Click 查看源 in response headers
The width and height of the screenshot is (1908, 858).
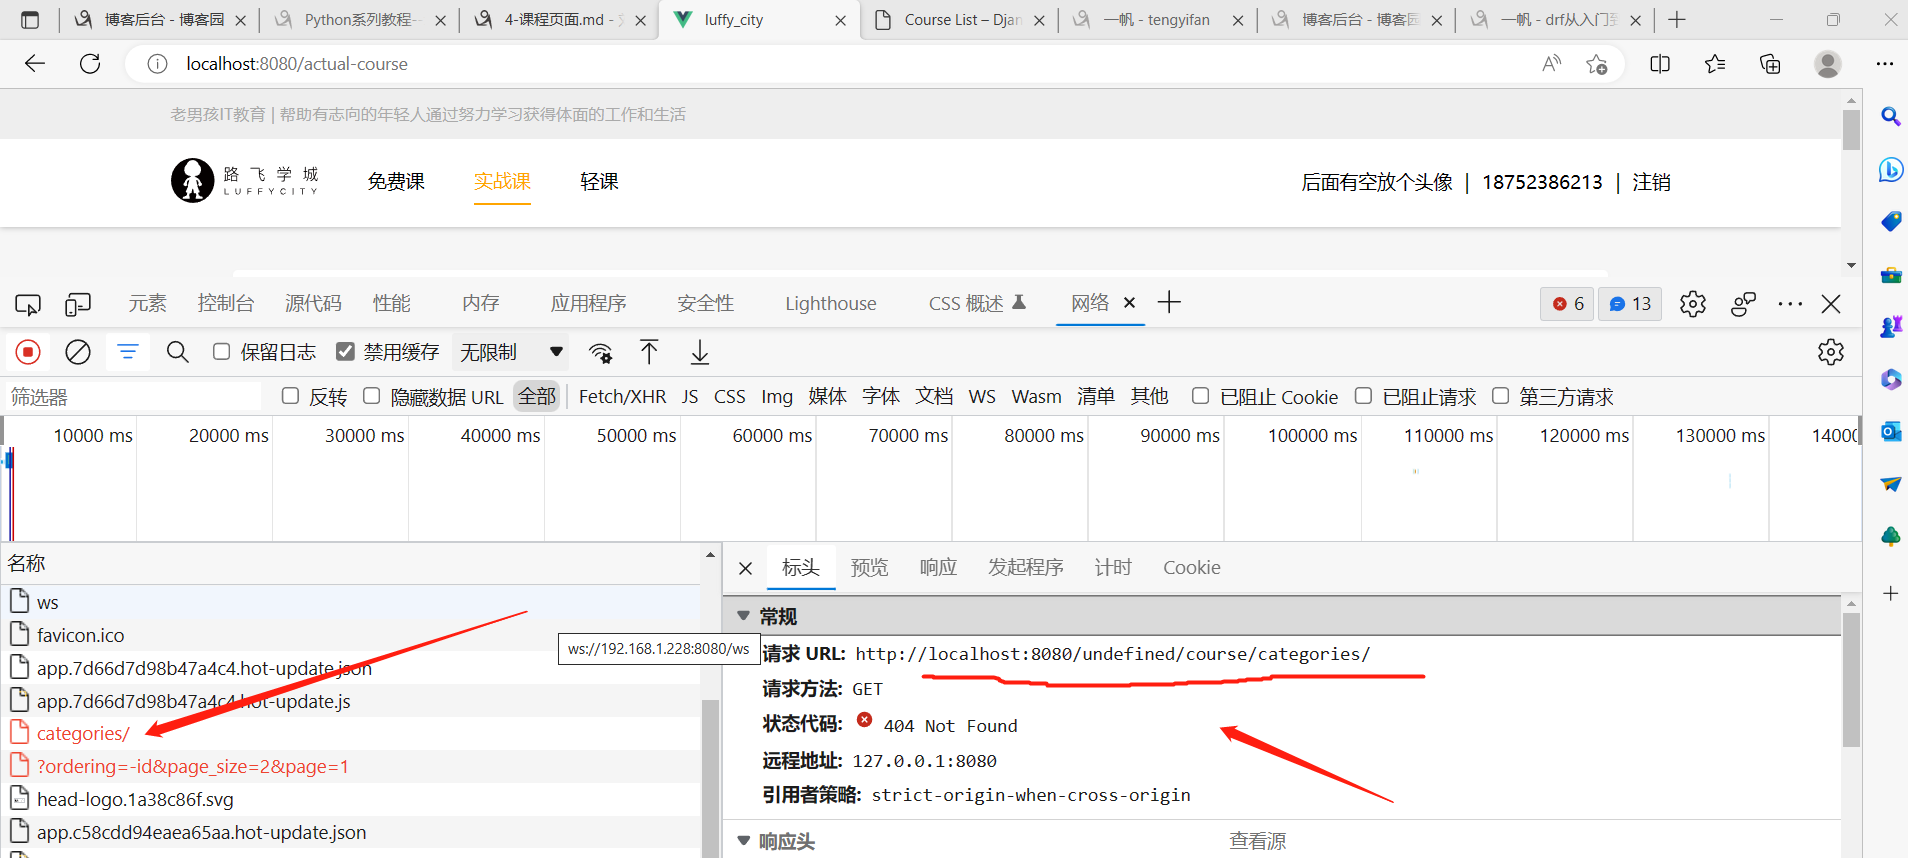click(1257, 841)
